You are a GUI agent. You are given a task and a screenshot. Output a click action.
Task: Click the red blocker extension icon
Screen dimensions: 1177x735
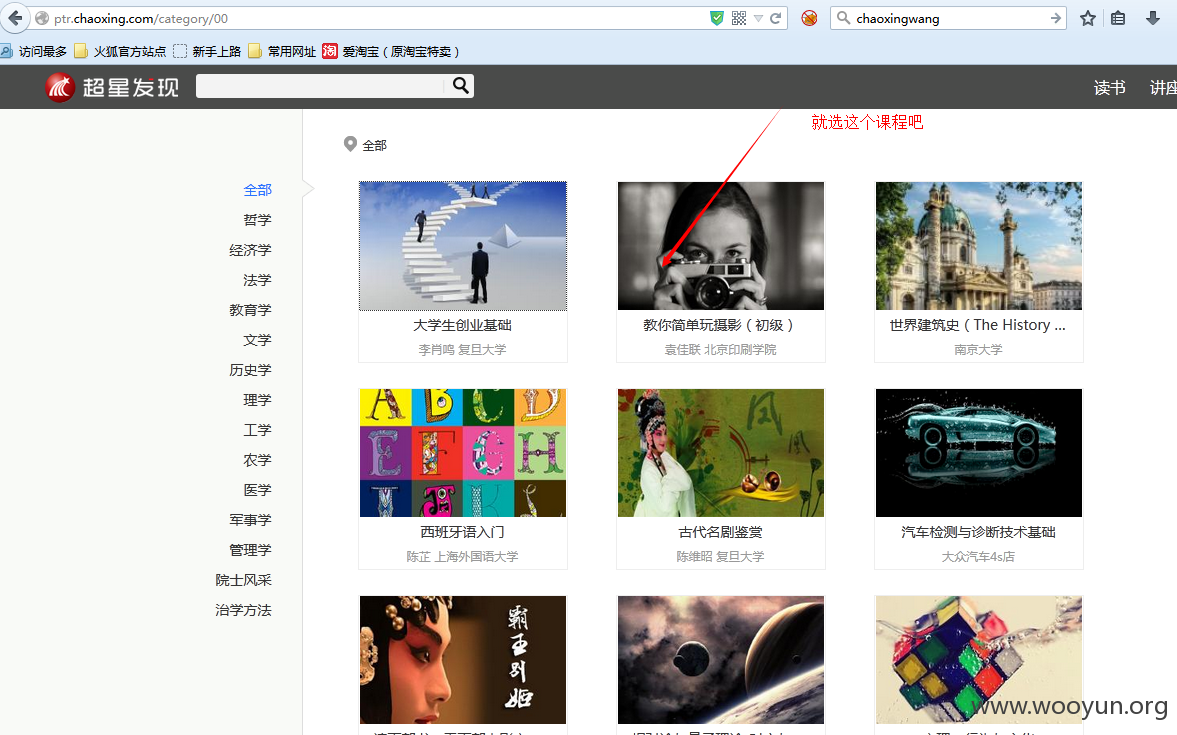[x=809, y=18]
